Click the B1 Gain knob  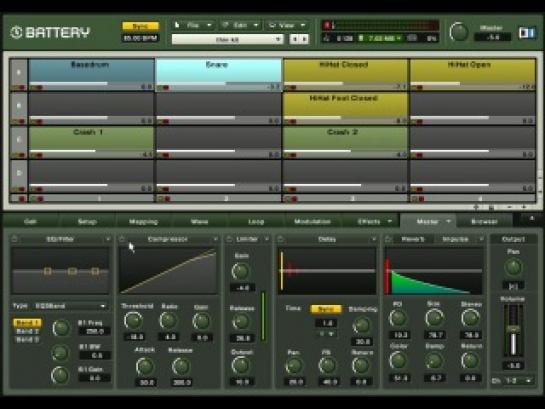(60, 375)
